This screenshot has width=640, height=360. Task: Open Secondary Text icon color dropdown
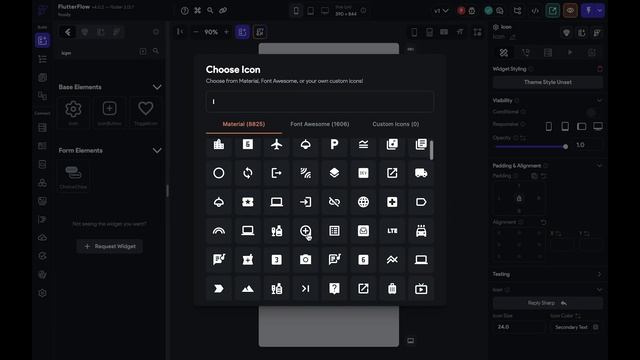click(576, 327)
